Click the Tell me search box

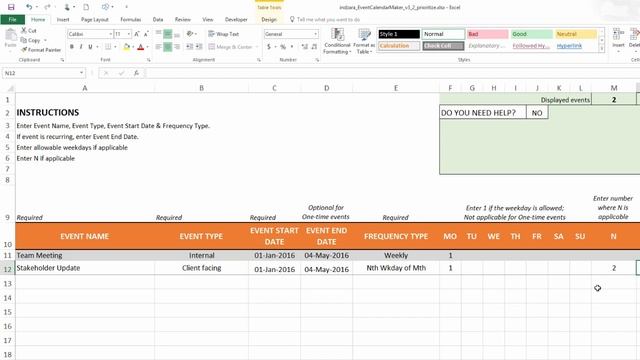point(325,19)
